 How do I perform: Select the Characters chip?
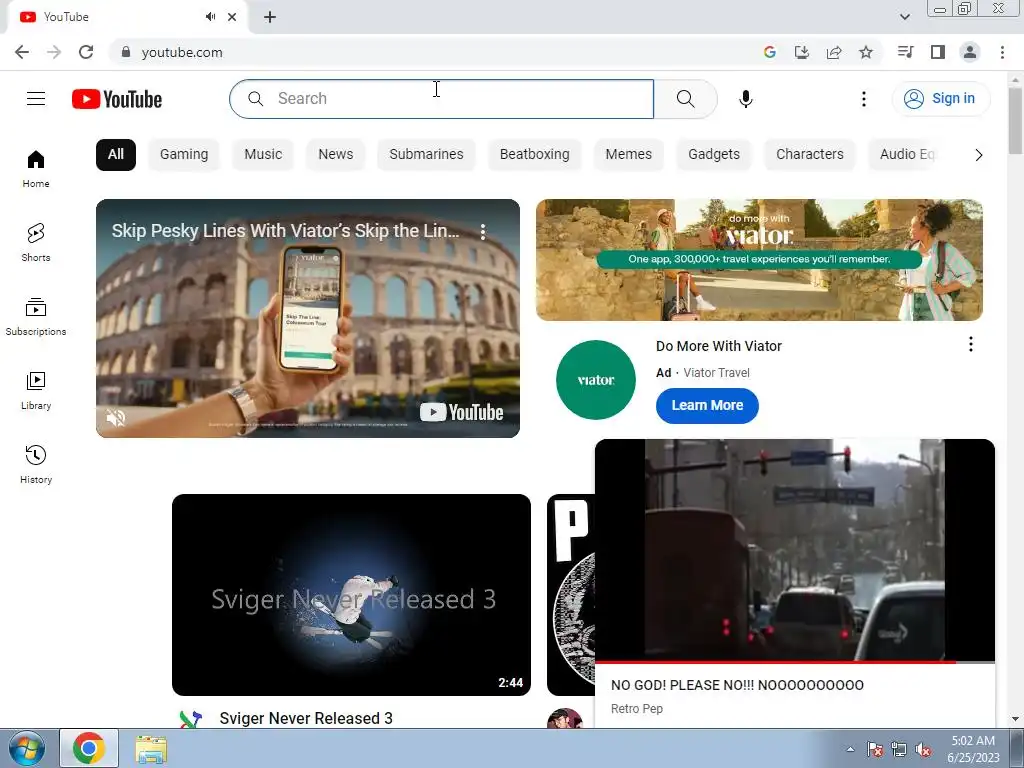coord(810,155)
